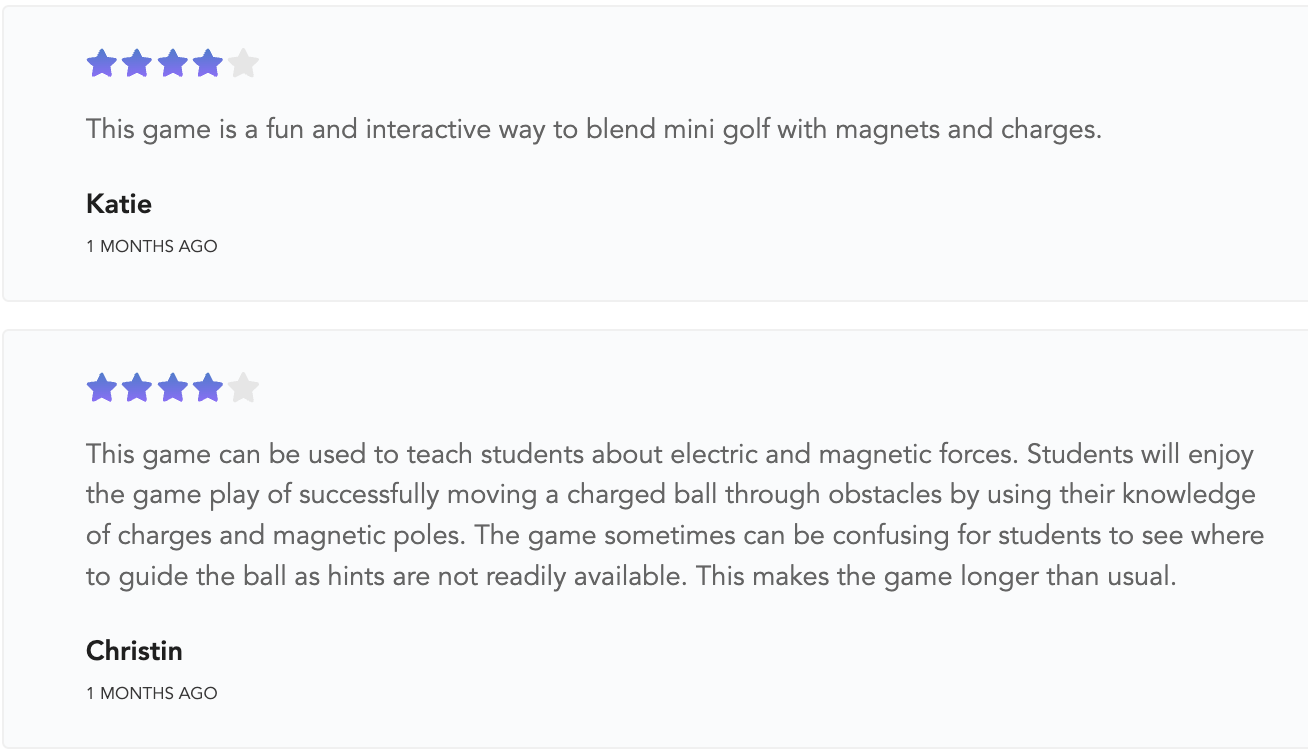Select the reviewer name Katie
1308x752 pixels.
tap(119, 204)
